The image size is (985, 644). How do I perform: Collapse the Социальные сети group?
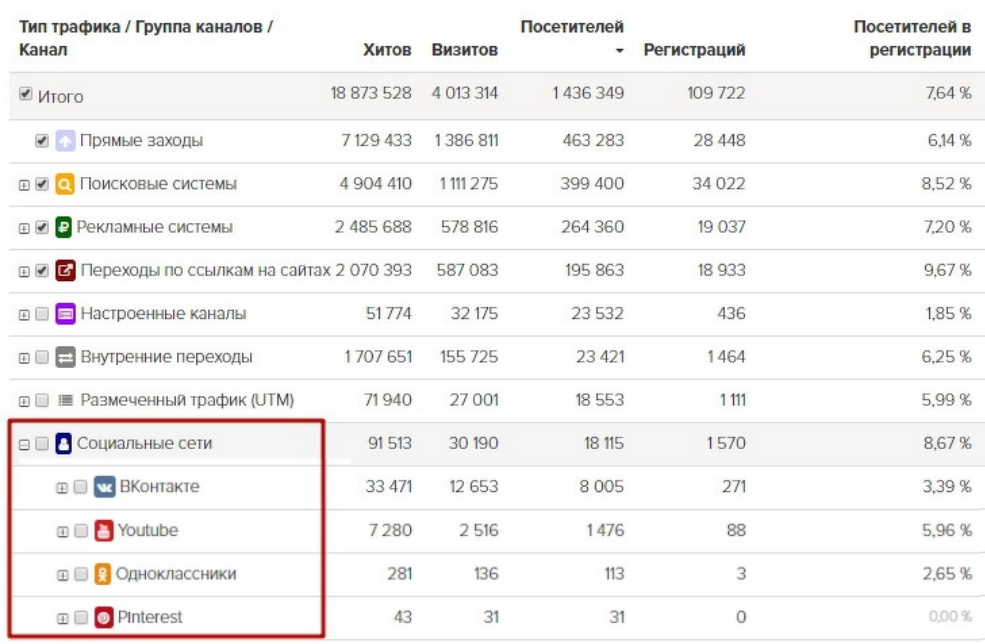[x=24, y=444]
